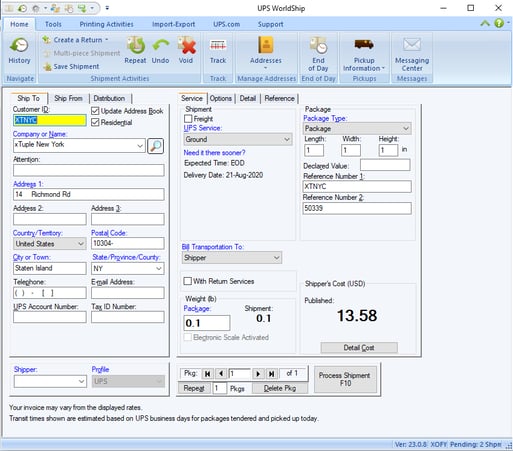Click the green help question icon
This screenshot has height=451, width=513.
(499, 23)
